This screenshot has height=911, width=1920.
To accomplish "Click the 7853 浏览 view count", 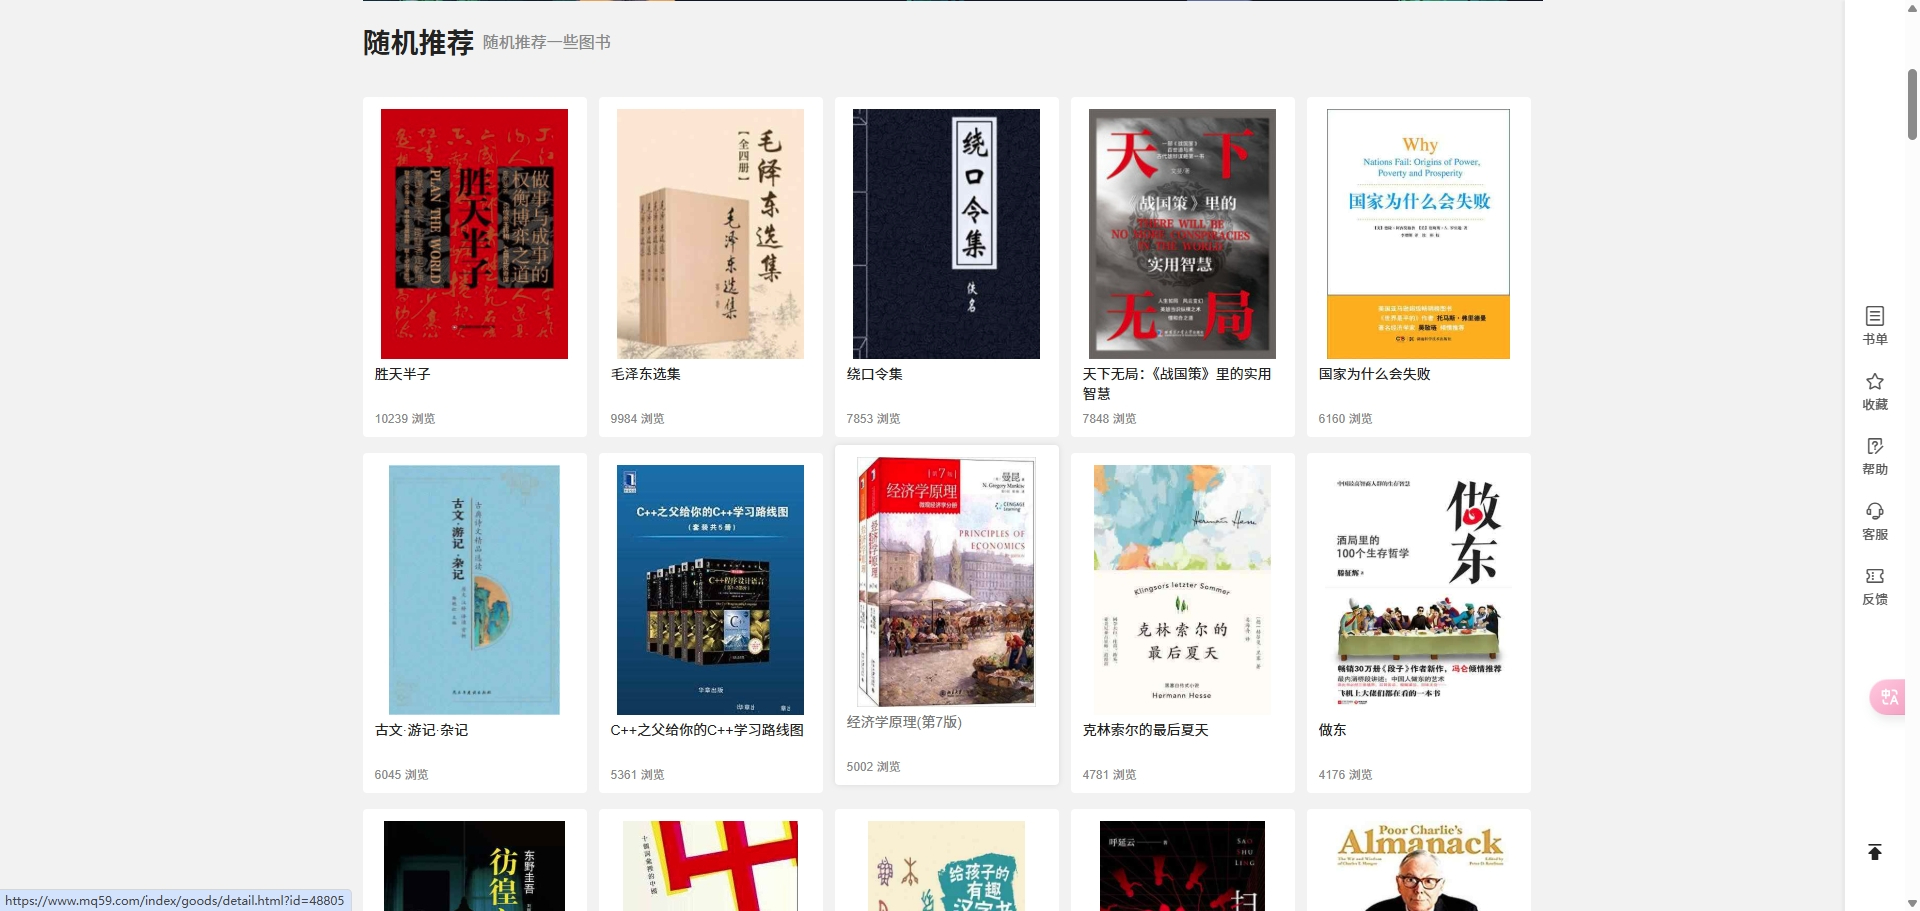I will (x=874, y=419).
